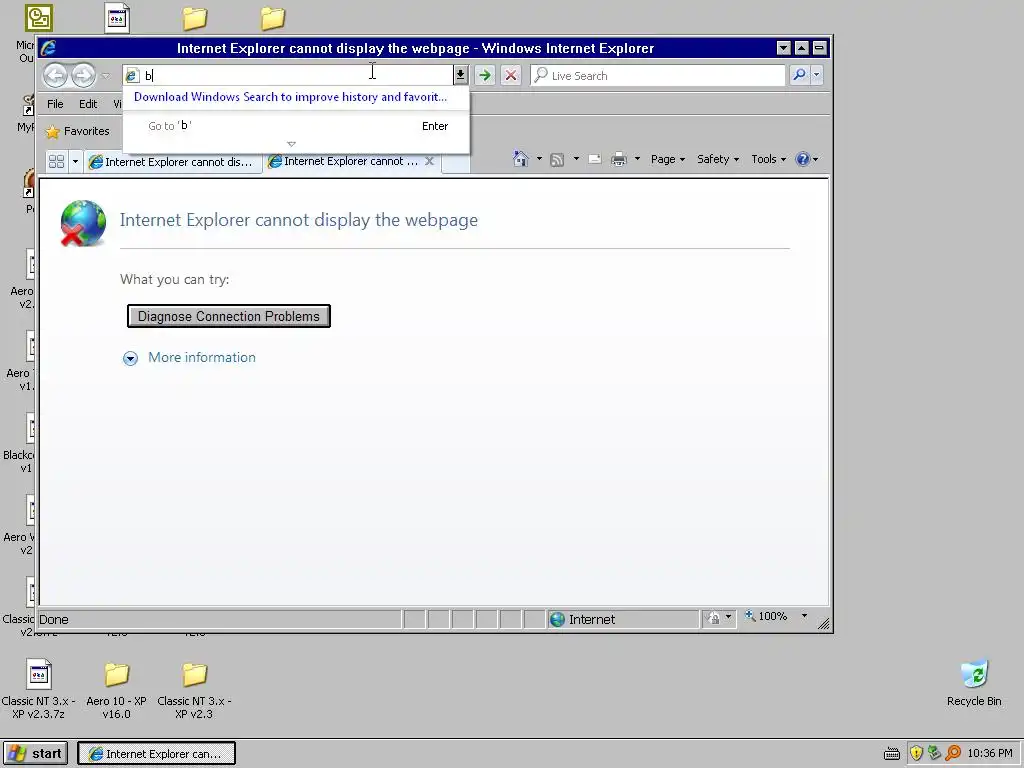Close the active tab with its X
The width and height of the screenshot is (1024, 768).
(429, 161)
